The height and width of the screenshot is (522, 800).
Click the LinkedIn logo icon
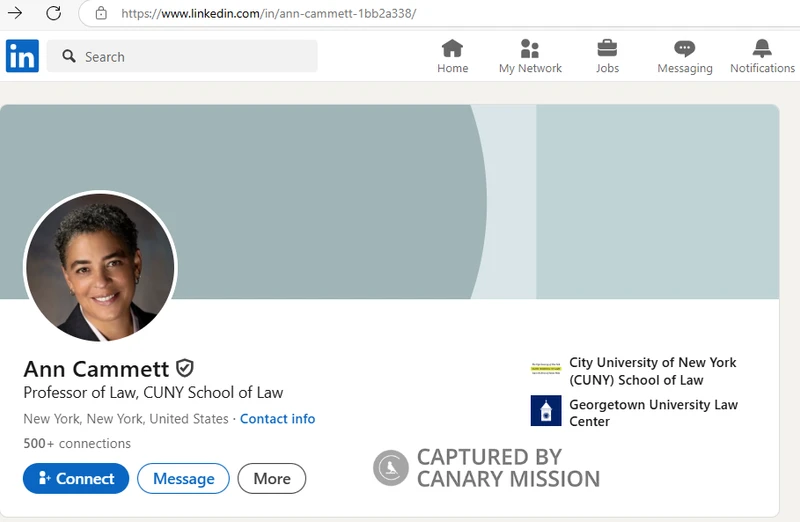pos(22,56)
